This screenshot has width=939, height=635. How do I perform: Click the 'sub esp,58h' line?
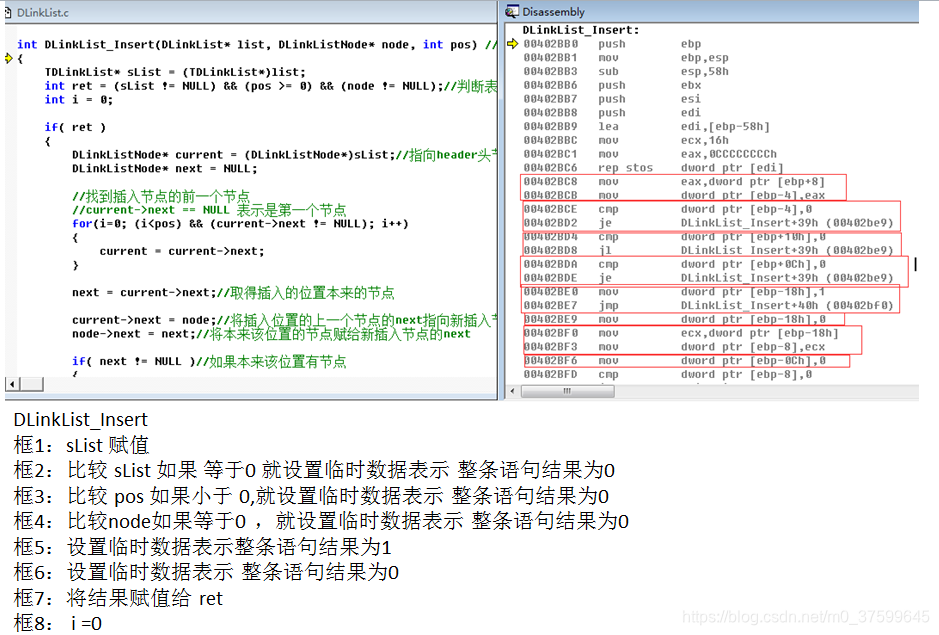point(626,71)
